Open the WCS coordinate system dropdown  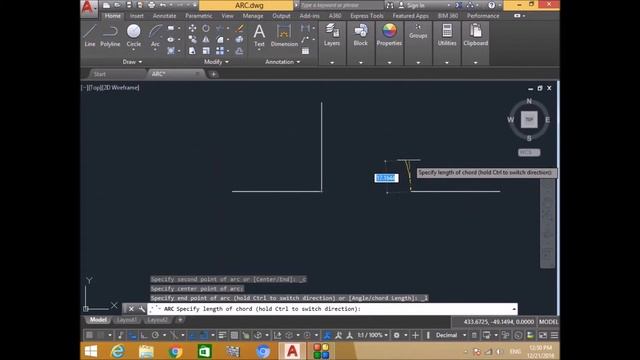(529, 152)
